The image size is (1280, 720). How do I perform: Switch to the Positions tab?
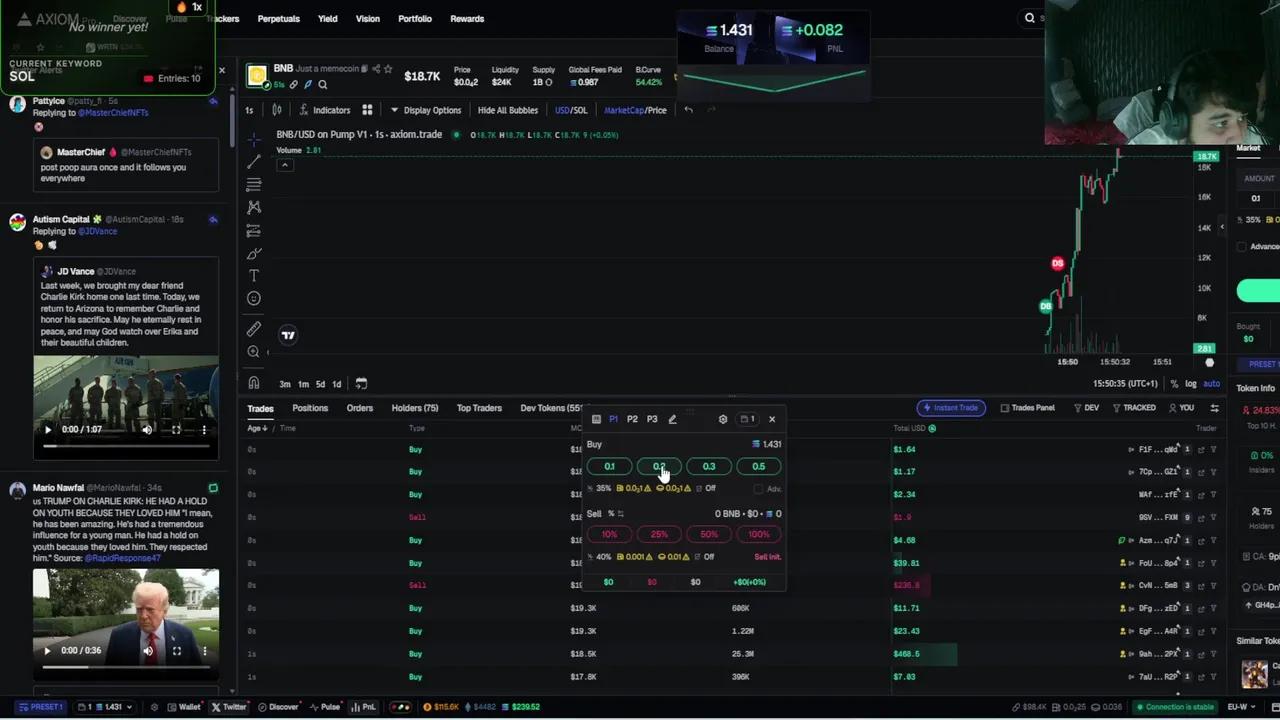click(310, 408)
